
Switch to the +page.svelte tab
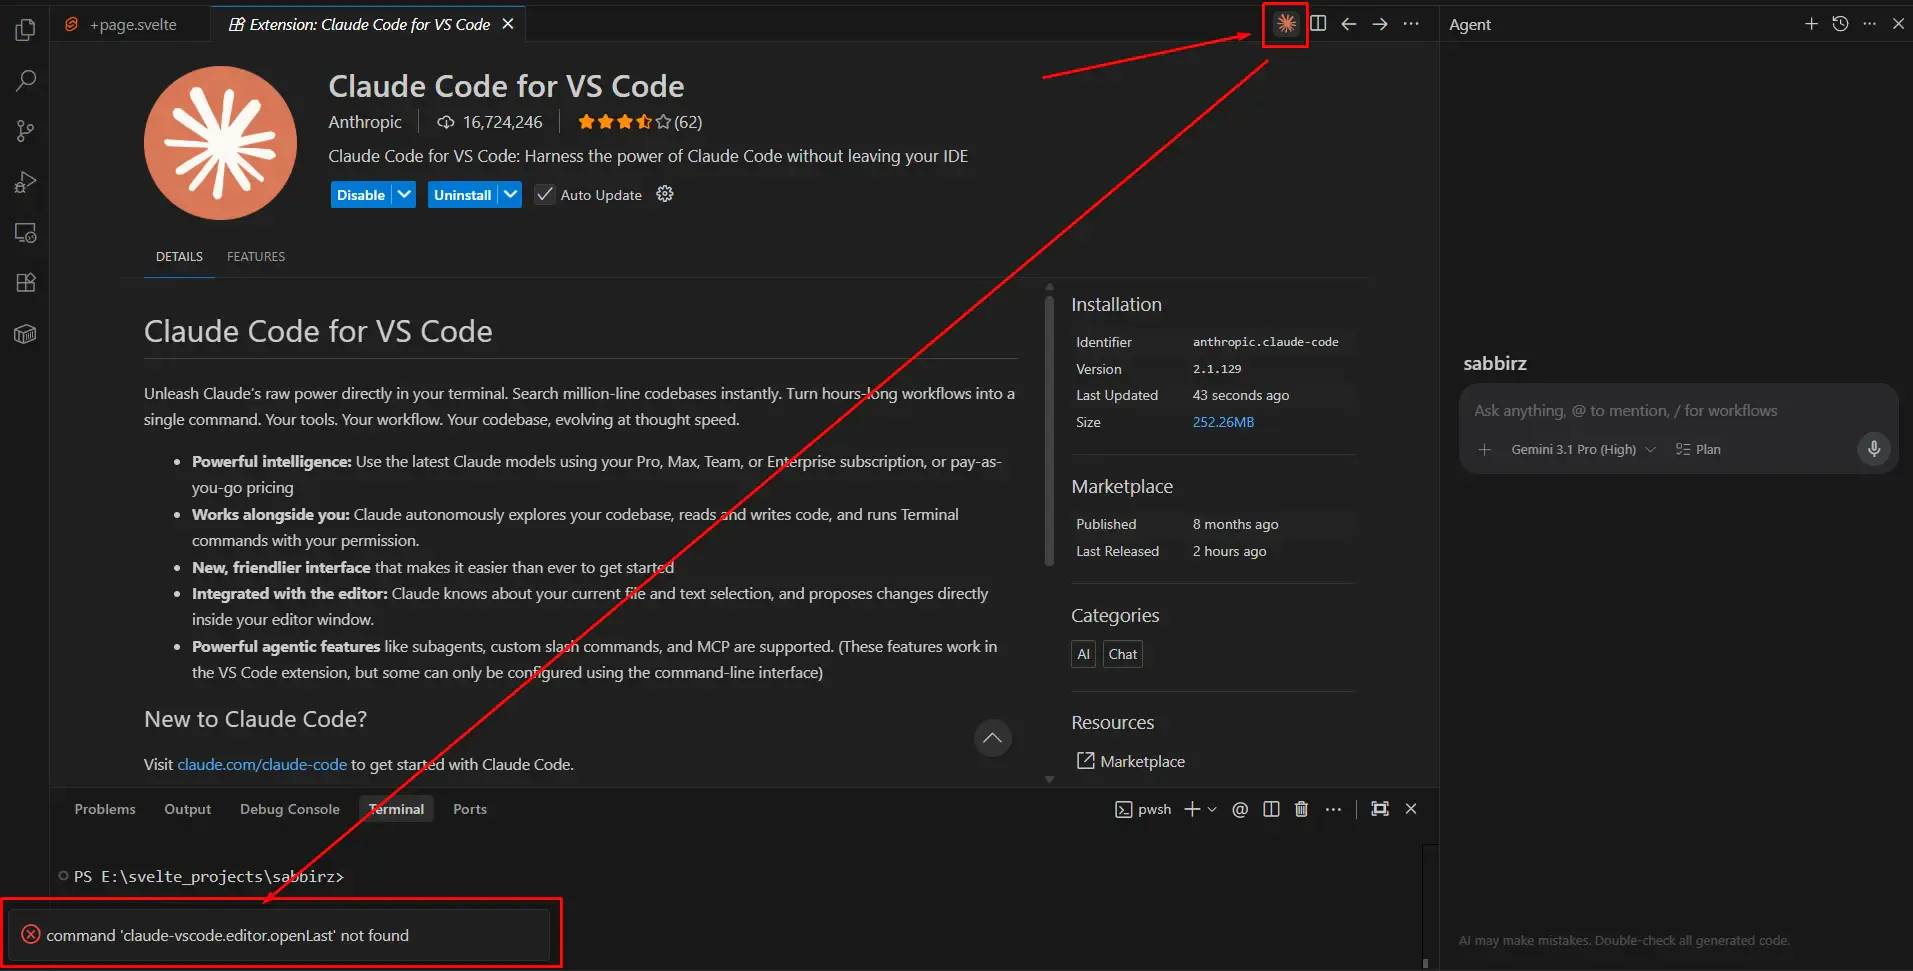tap(132, 24)
